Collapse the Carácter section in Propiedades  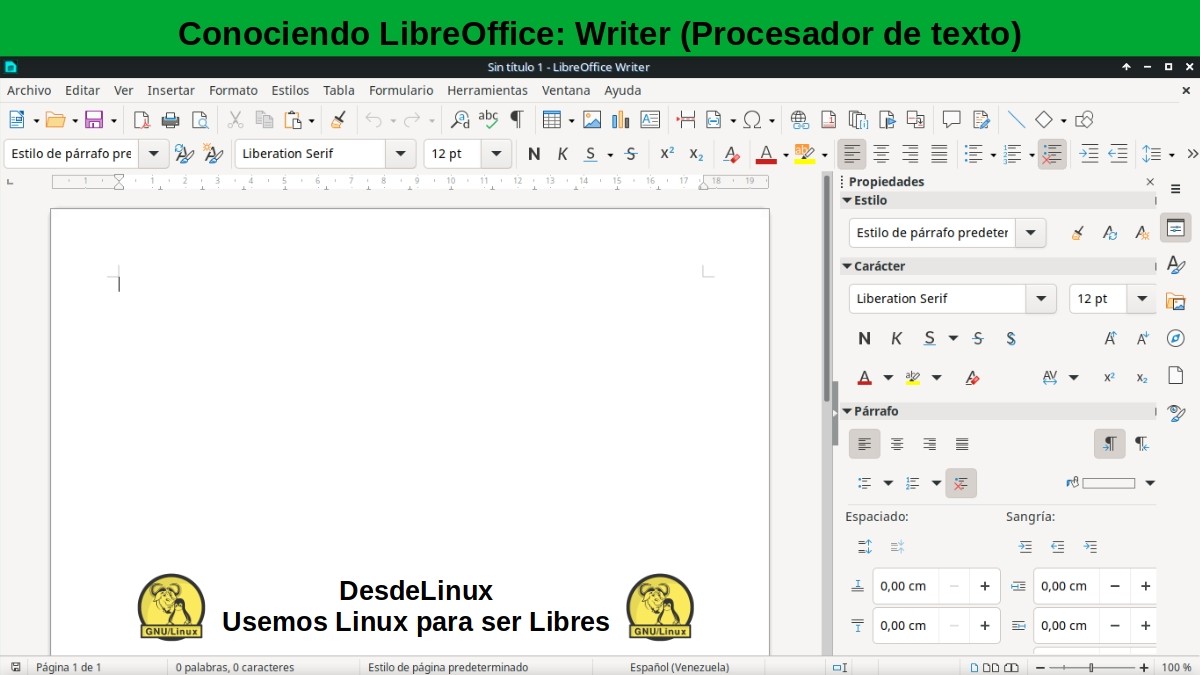[x=847, y=266]
